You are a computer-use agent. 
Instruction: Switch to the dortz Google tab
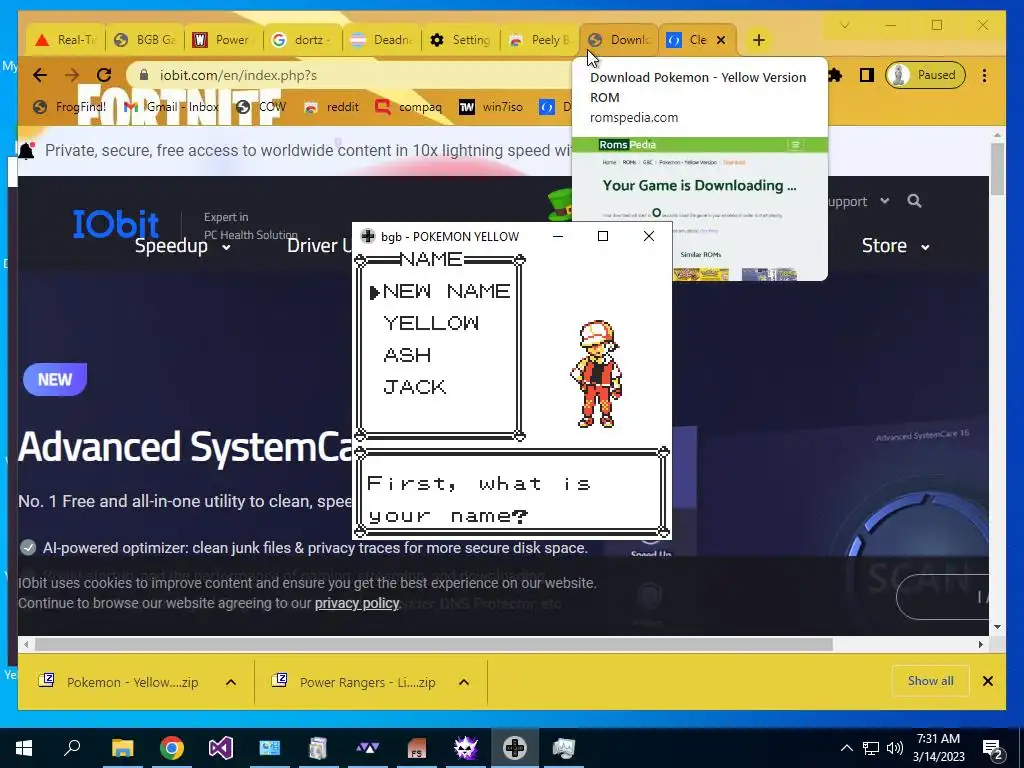[303, 40]
